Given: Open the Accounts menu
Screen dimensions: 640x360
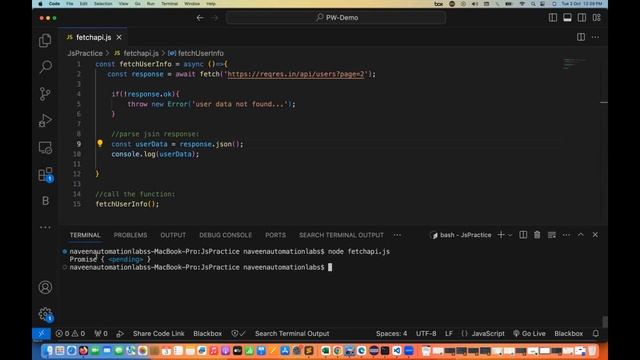Looking at the screenshot, I should (x=45, y=287).
